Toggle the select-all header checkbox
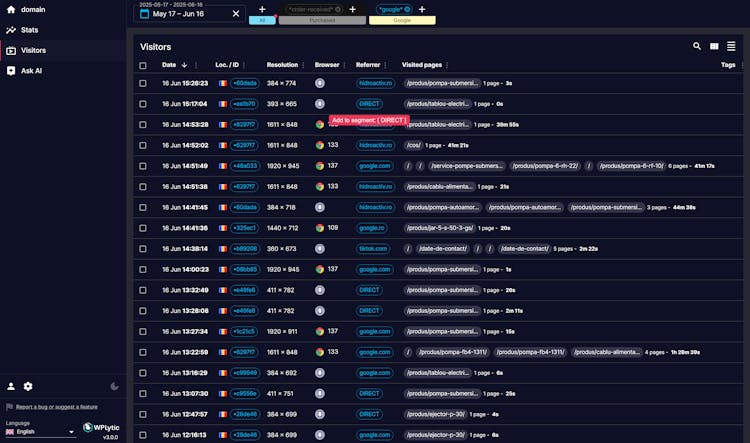Screen dimensions: 750x443 pos(143,66)
